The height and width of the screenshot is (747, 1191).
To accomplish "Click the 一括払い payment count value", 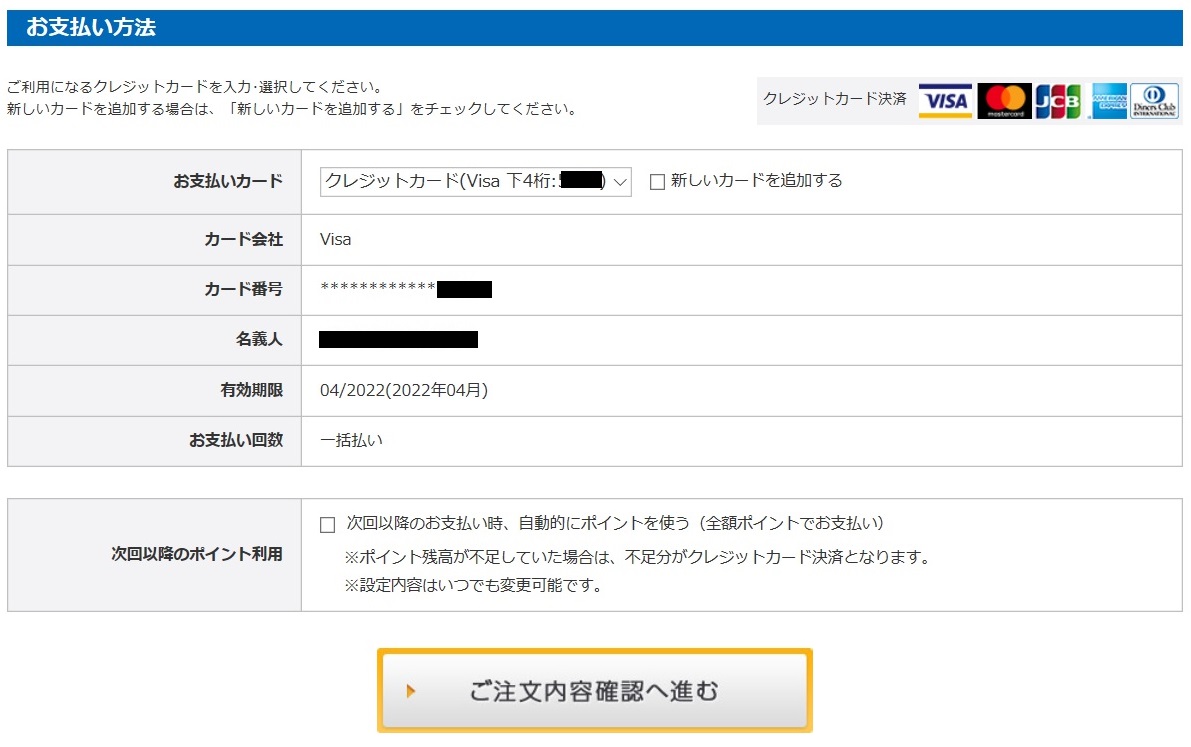I will pyautogui.click(x=351, y=440).
